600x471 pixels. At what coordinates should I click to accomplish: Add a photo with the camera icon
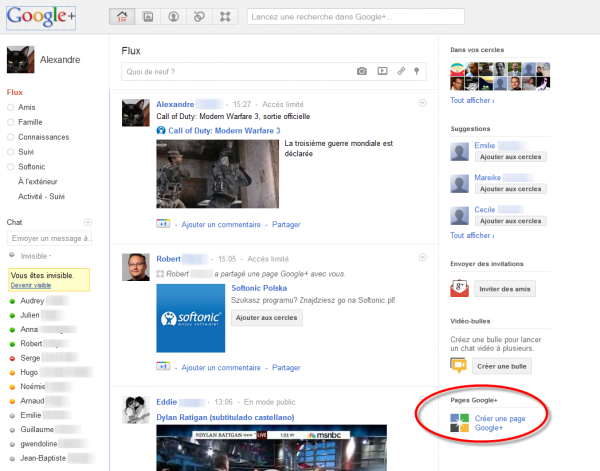pos(362,71)
